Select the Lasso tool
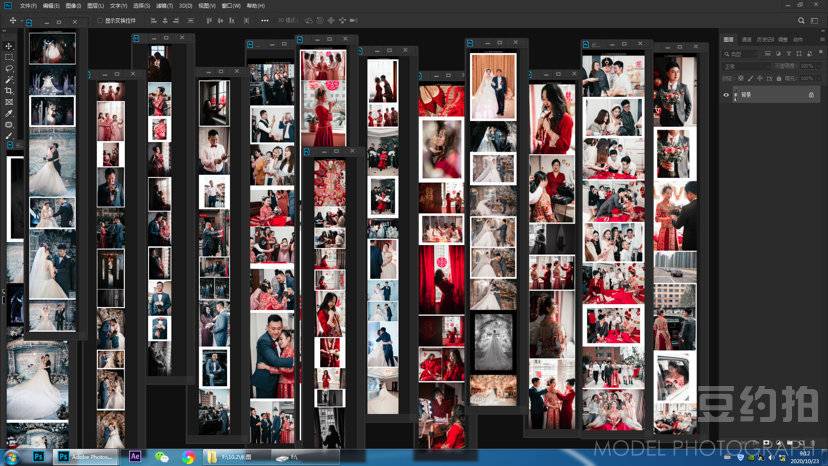Image resolution: width=828 pixels, height=466 pixels. [9, 68]
